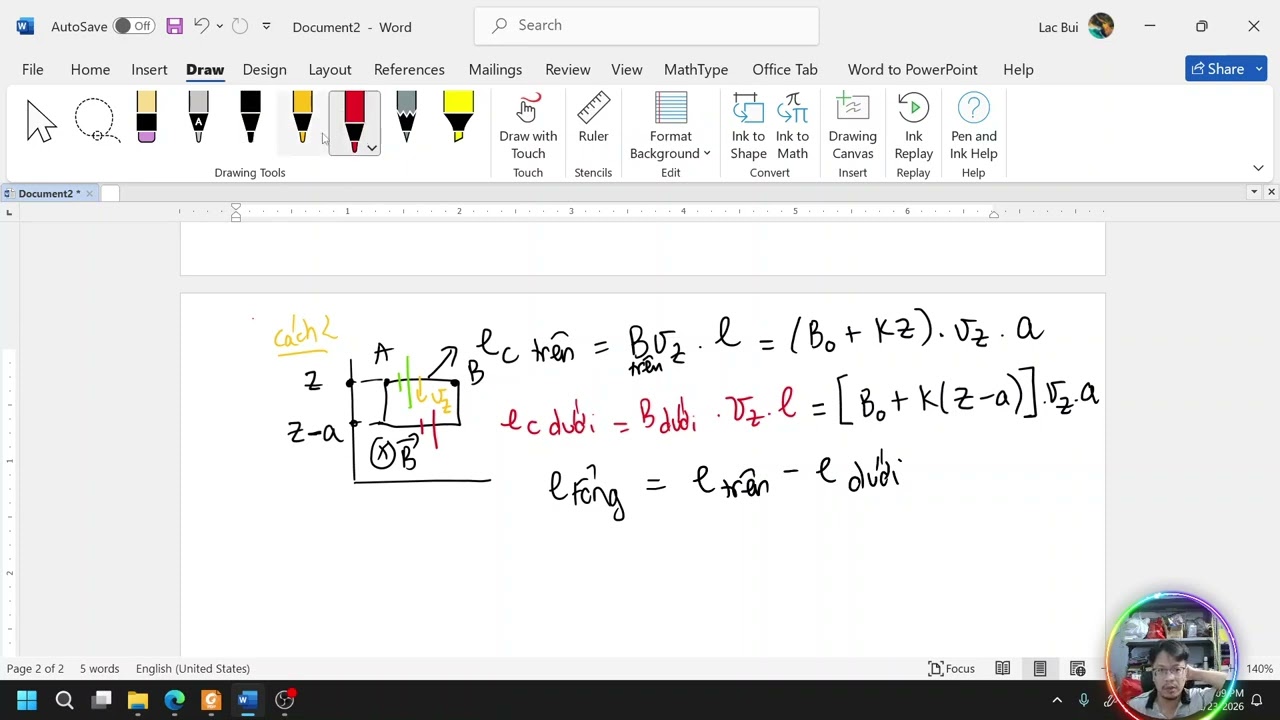Select the Document2 document tab

47,193
